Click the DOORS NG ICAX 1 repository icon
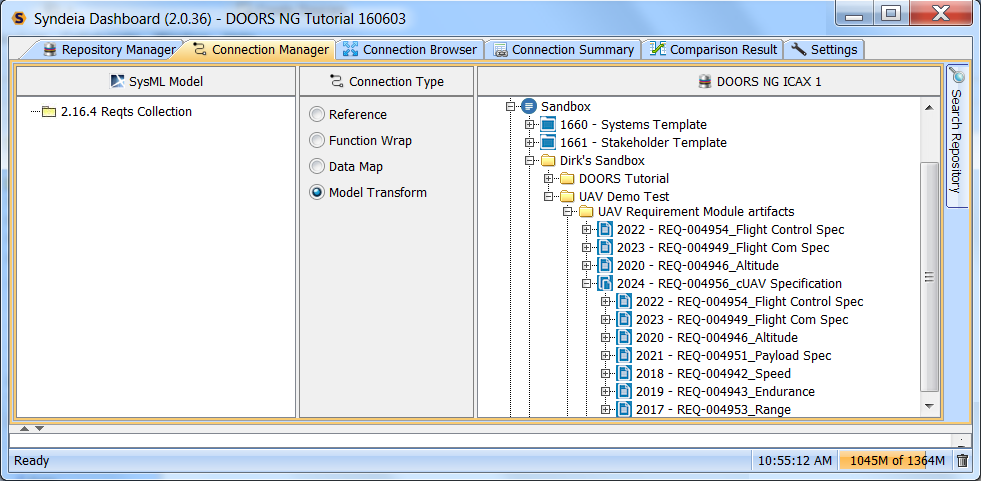The image size is (981, 481). pyautogui.click(x=704, y=81)
